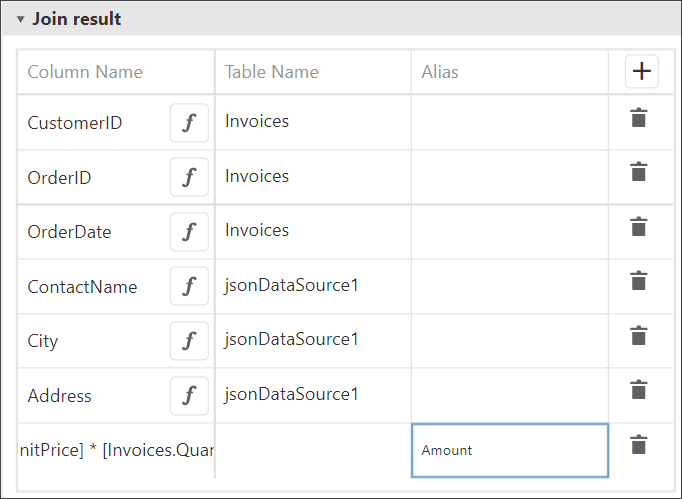Open expression editor for City

click(x=189, y=341)
